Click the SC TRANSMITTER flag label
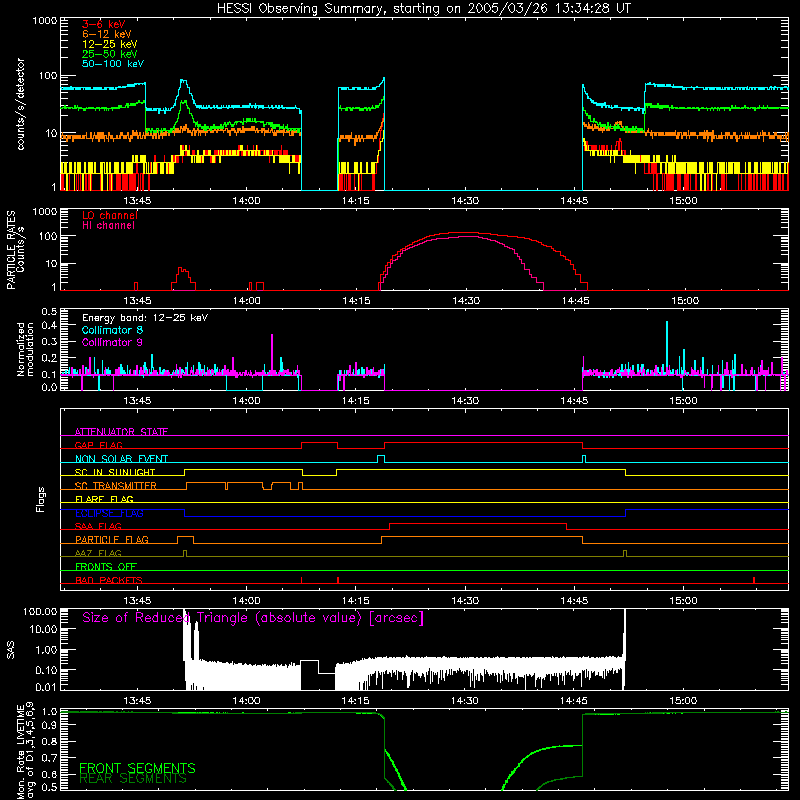The height and width of the screenshot is (800, 800). click(116, 486)
